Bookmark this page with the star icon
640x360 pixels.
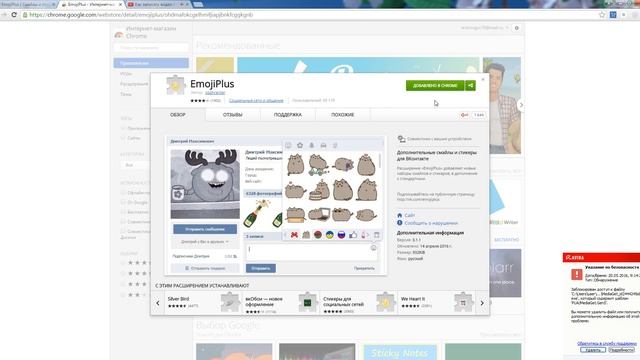coord(602,15)
